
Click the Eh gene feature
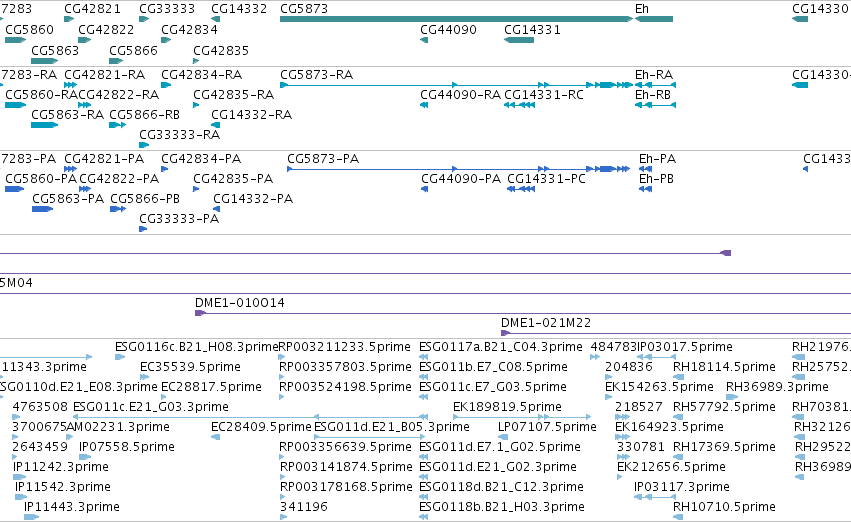point(654,19)
